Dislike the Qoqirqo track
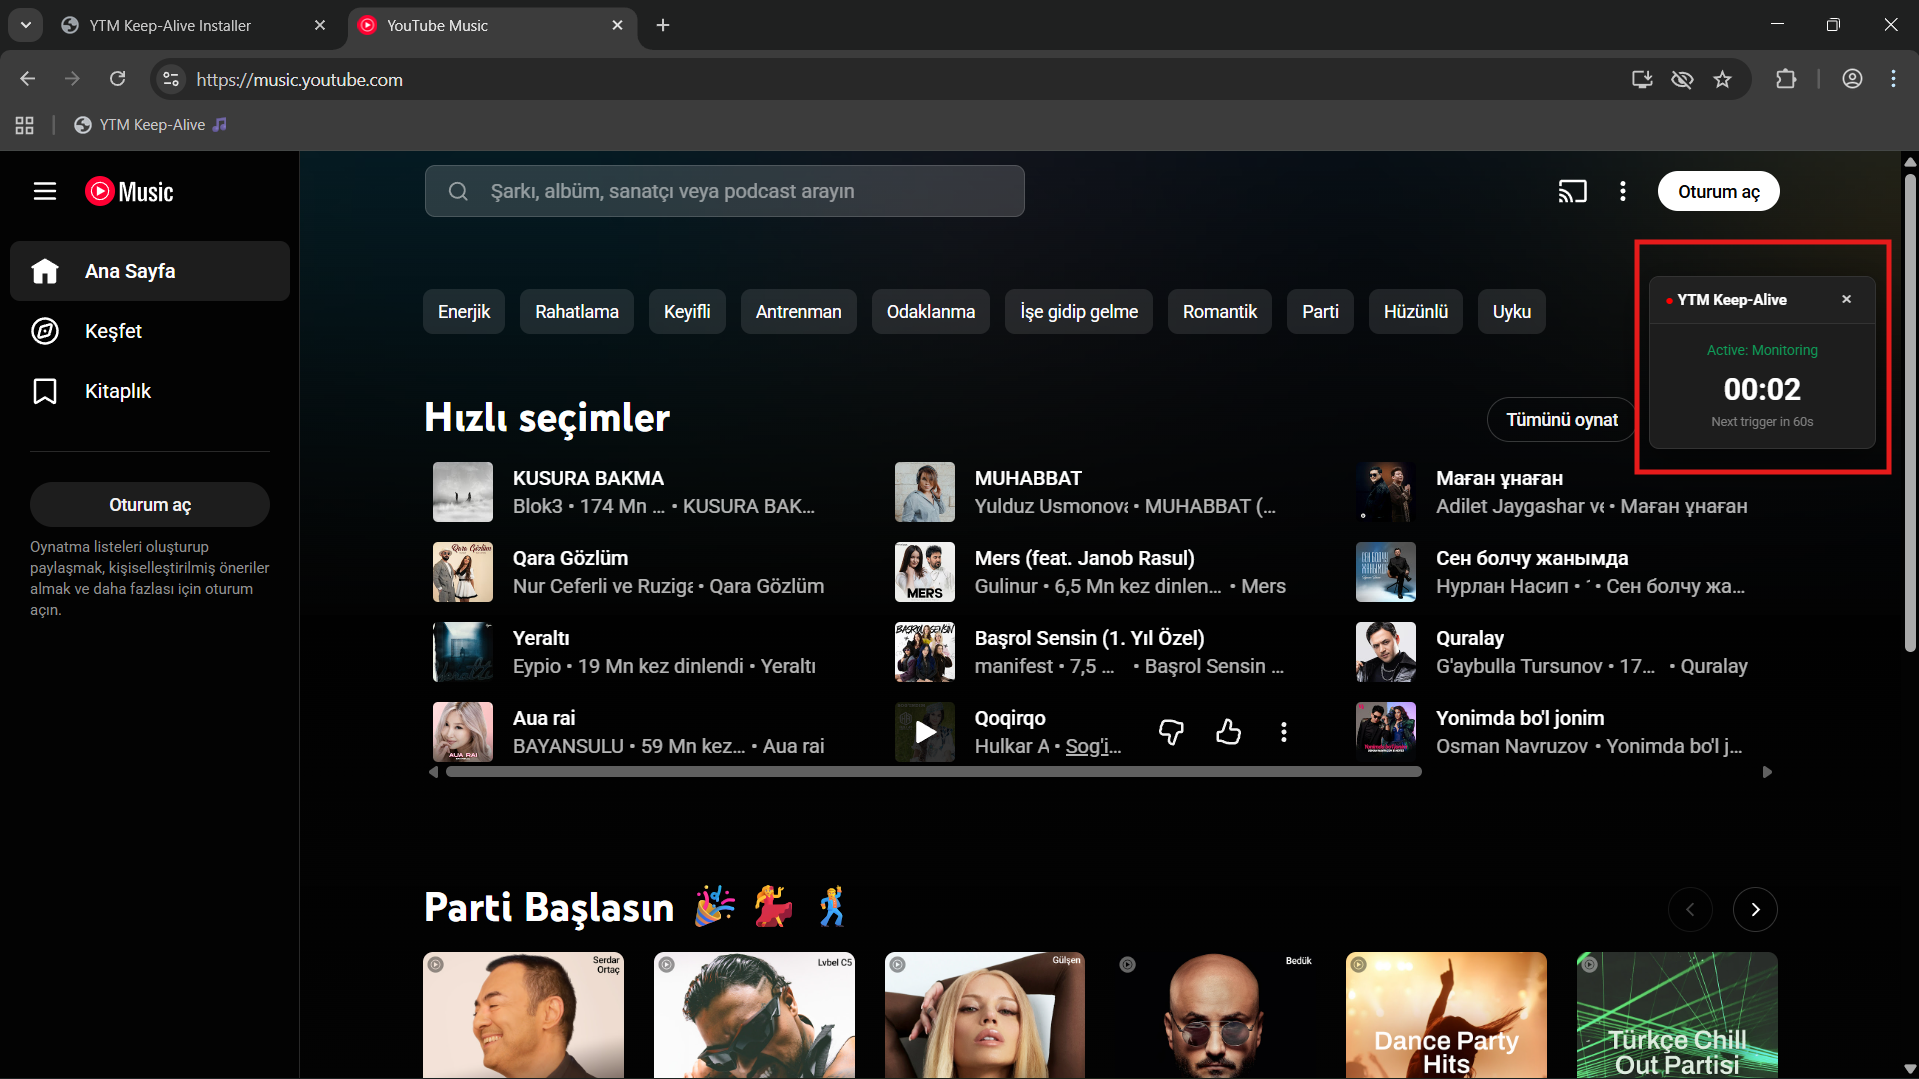 (1170, 731)
